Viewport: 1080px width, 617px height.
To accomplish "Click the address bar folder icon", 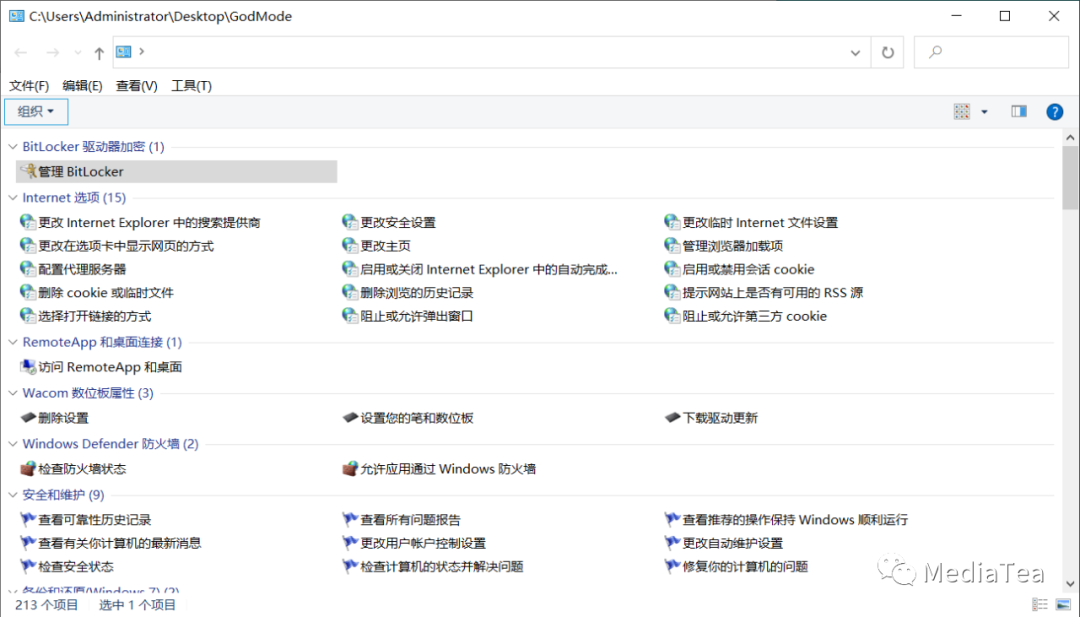I will [123, 52].
